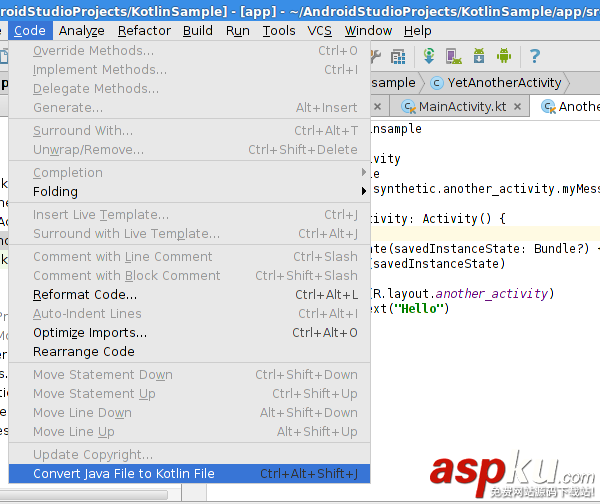The image size is (600, 504).
Task: Open the Refactor menu
Action: (x=144, y=31)
